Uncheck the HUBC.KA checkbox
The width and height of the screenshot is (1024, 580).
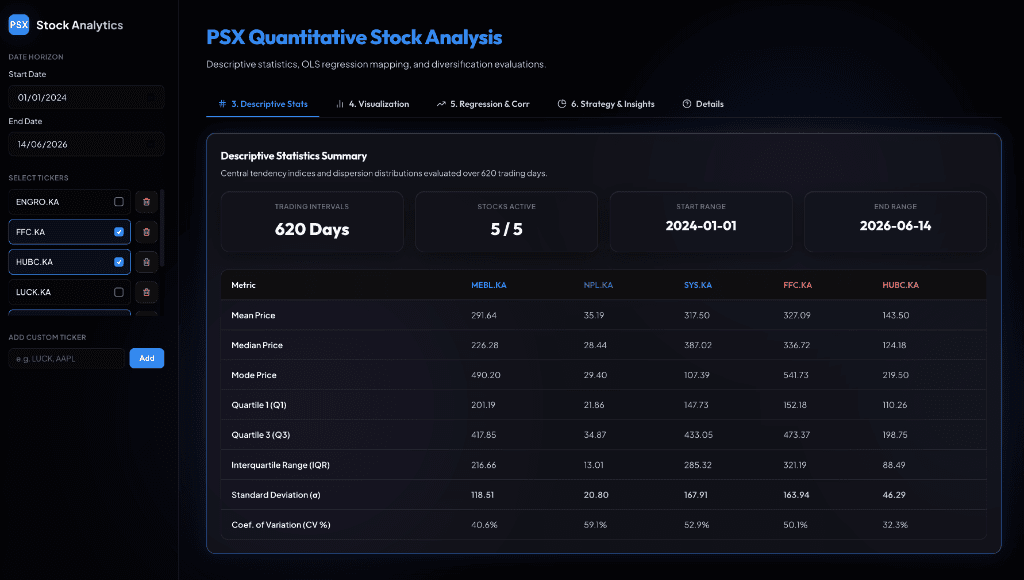click(x=119, y=262)
